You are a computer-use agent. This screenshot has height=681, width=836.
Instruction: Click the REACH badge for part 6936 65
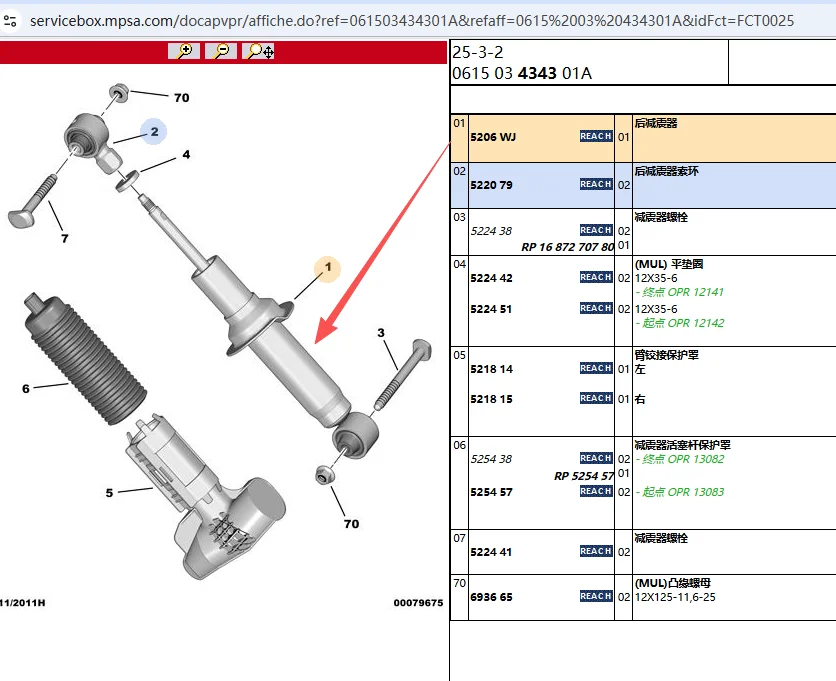(596, 596)
